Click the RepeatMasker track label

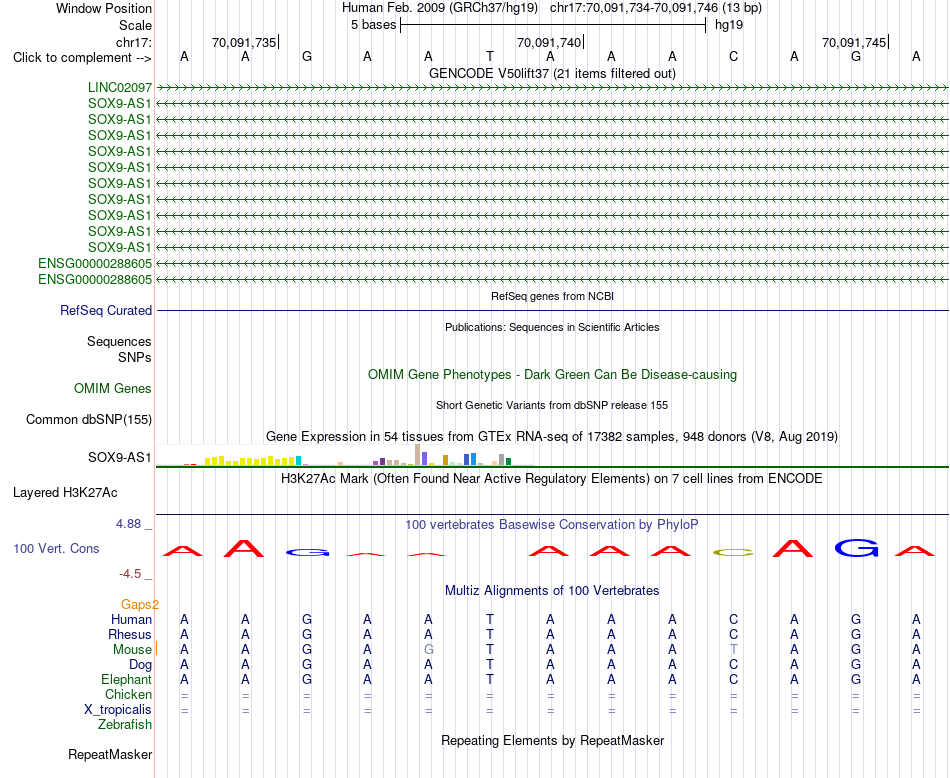(x=110, y=754)
